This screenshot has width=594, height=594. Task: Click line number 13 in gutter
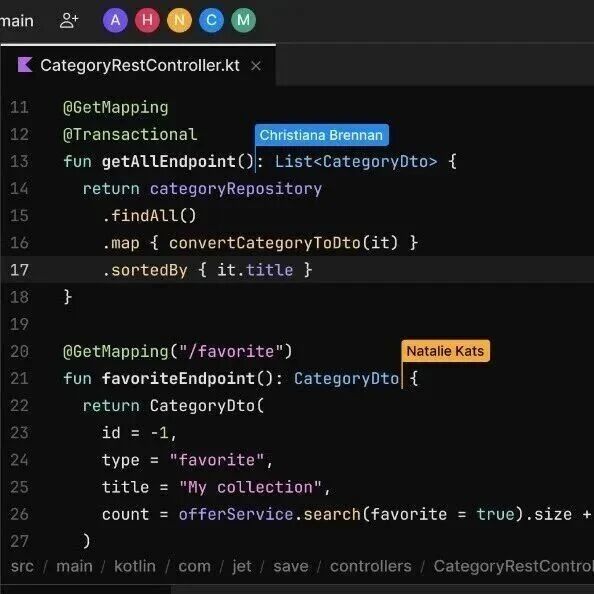click(x=20, y=161)
